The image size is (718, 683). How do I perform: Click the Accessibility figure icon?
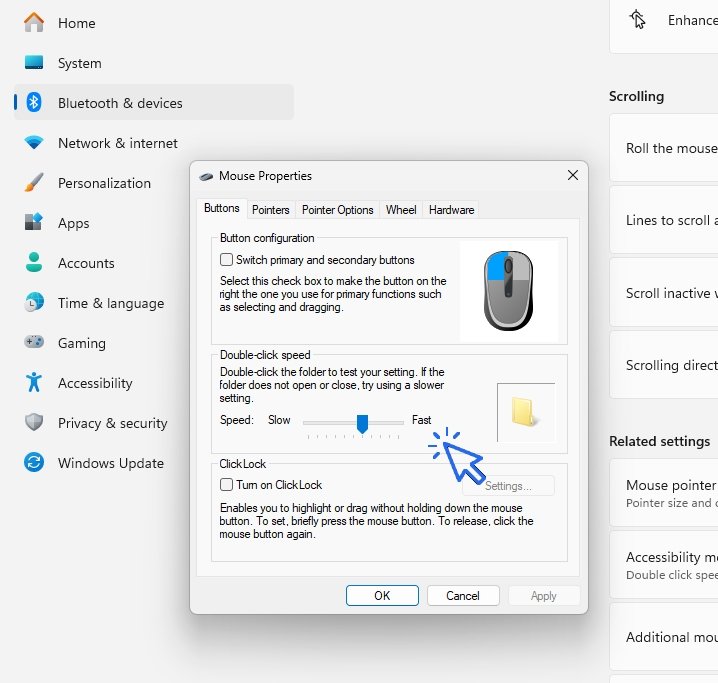(34, 382)
